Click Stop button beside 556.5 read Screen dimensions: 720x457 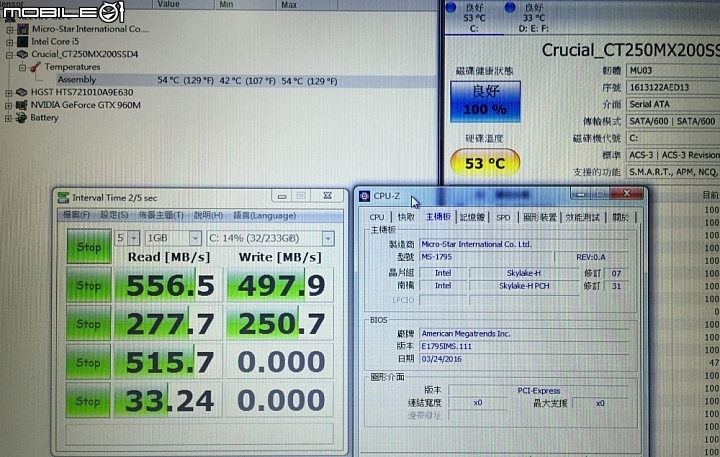point(89,285)
